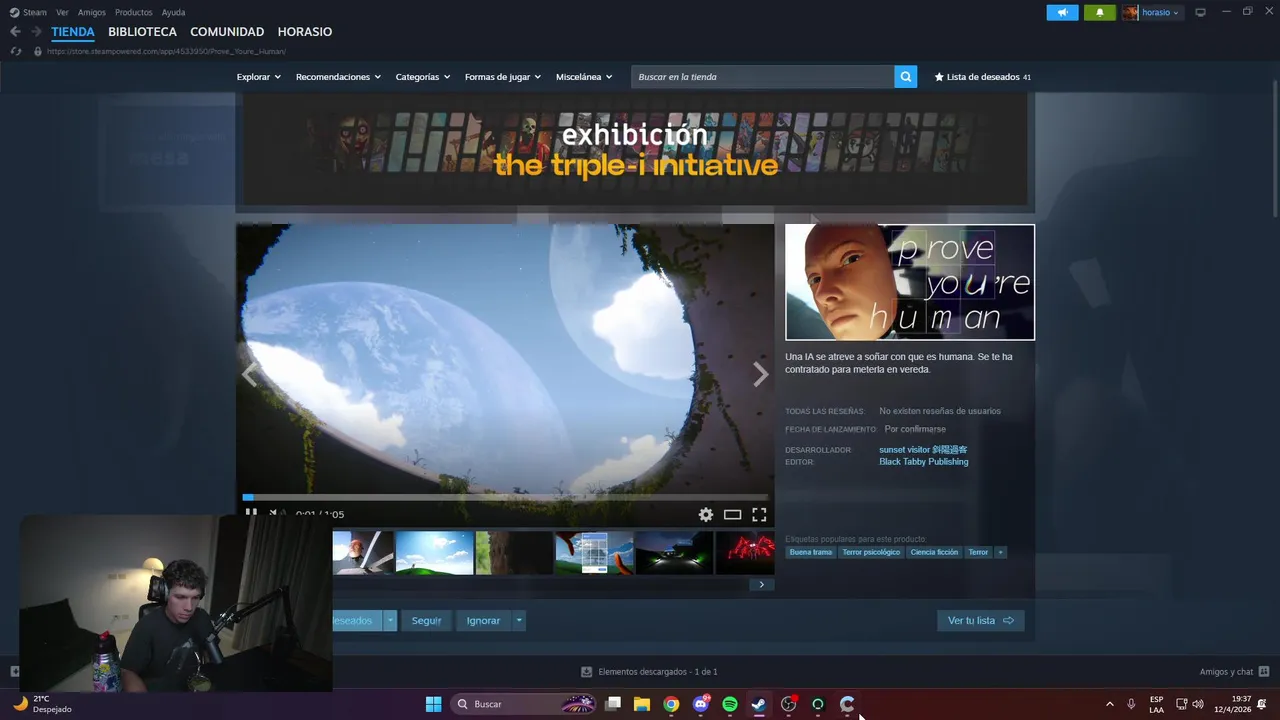This screenshot has width=1280, height=720.
Task: Select the blue sky green hill thumbnail
Action: click(435, 553)
